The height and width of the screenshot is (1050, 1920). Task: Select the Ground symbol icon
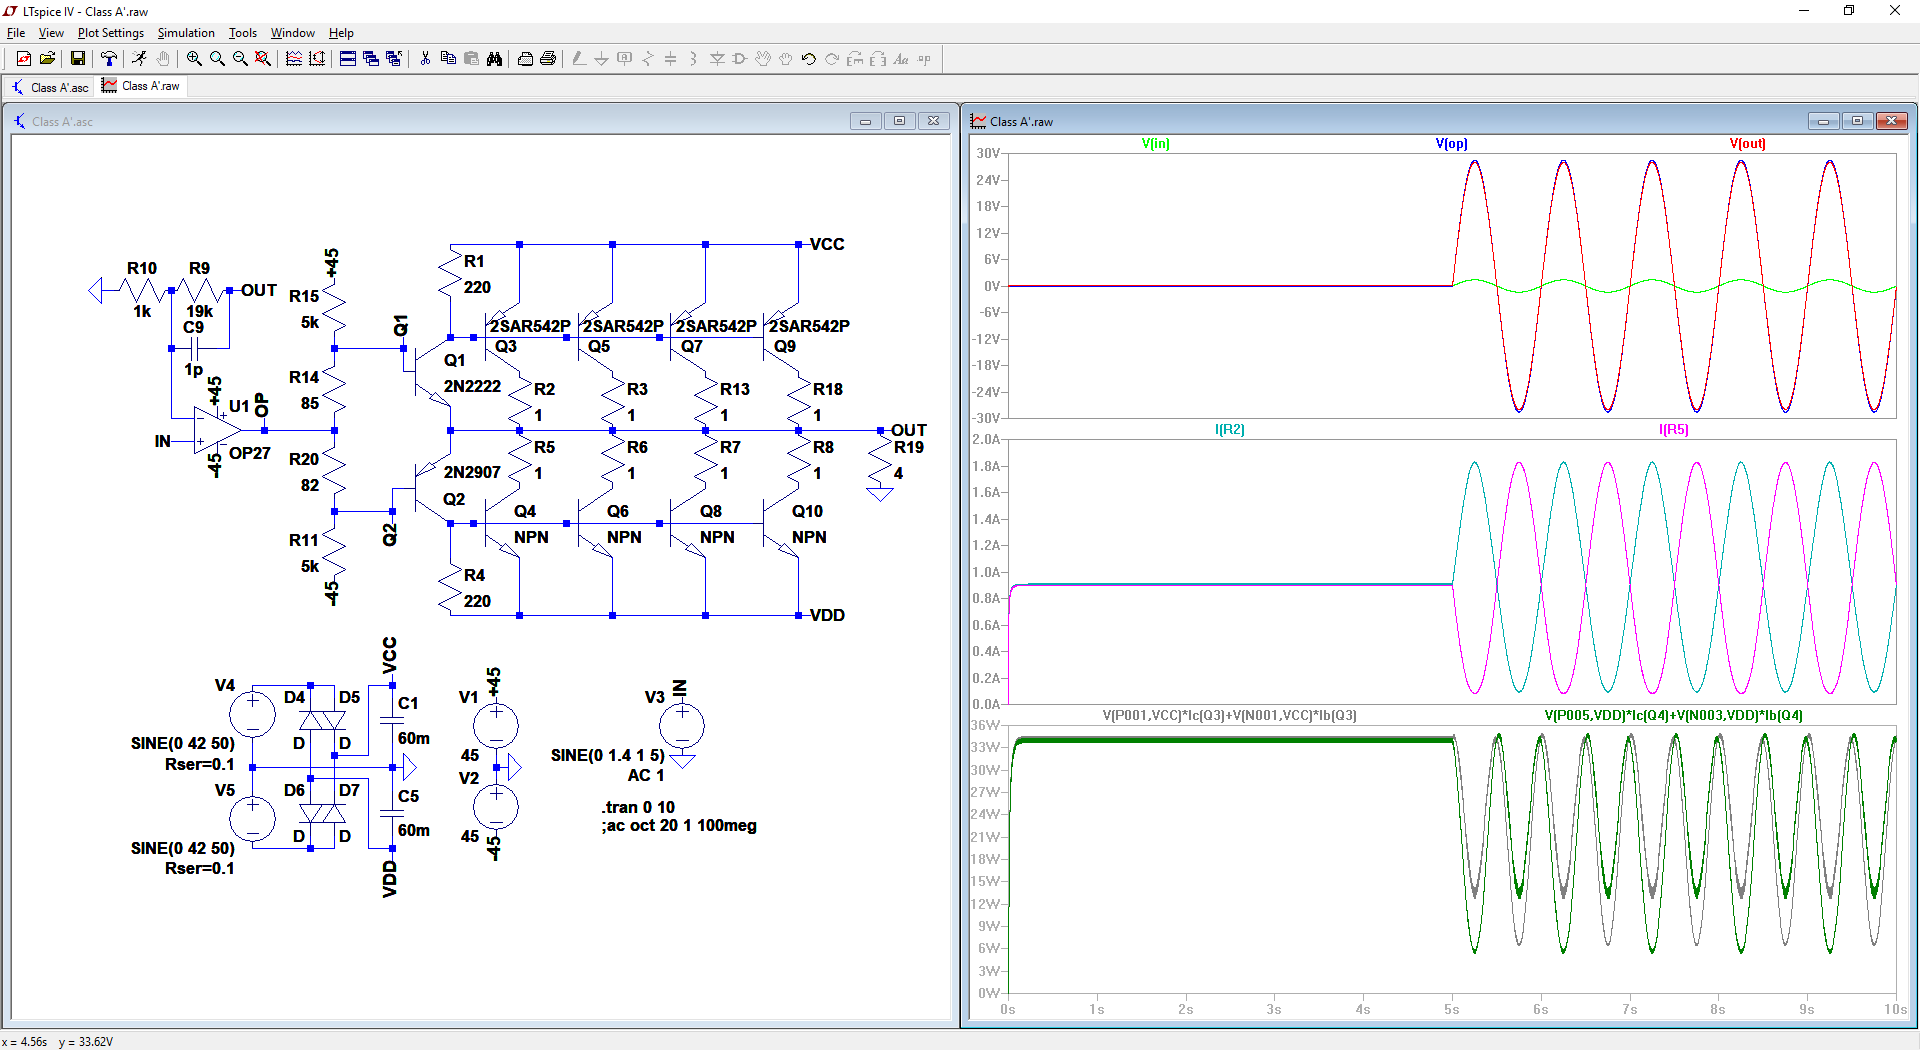602,59
